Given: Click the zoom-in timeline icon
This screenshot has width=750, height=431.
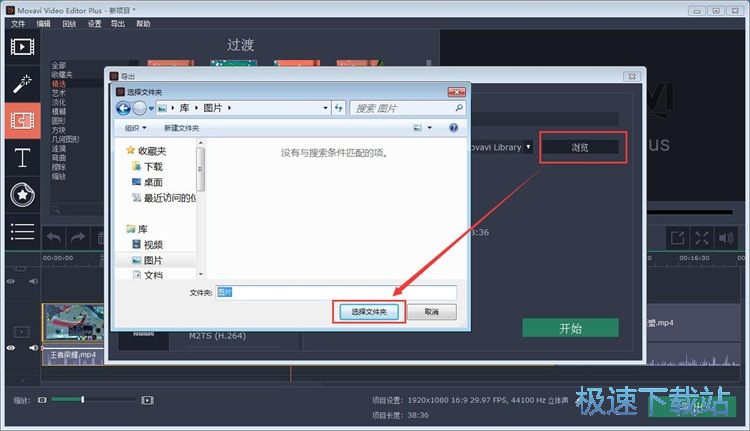Looking at the screenshot, I should [x=147, y=400].
